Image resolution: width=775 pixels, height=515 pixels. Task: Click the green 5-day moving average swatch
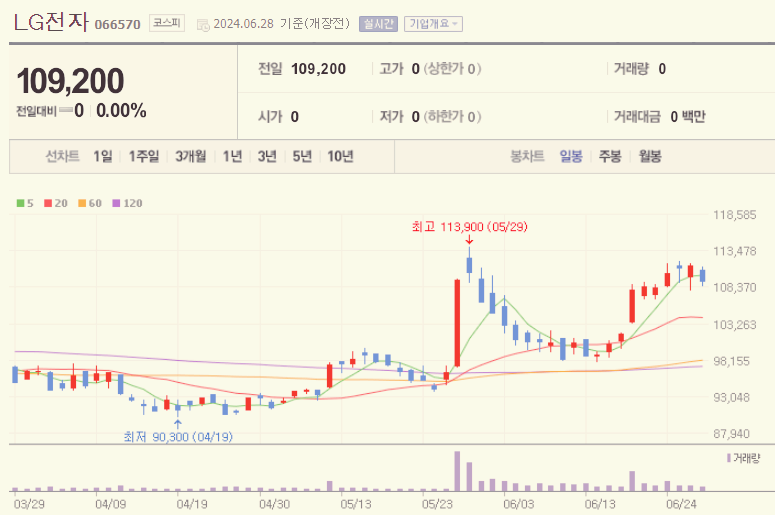20,203
